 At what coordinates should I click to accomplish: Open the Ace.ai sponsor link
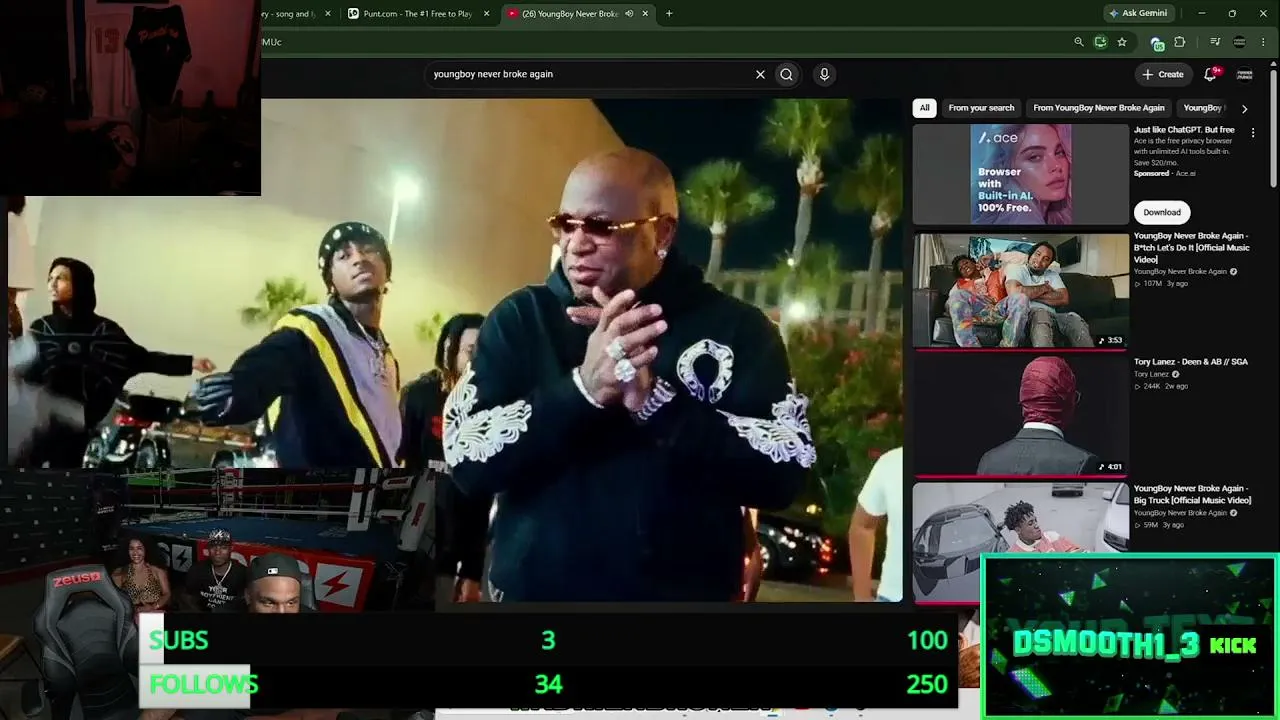click(1185, 174)
